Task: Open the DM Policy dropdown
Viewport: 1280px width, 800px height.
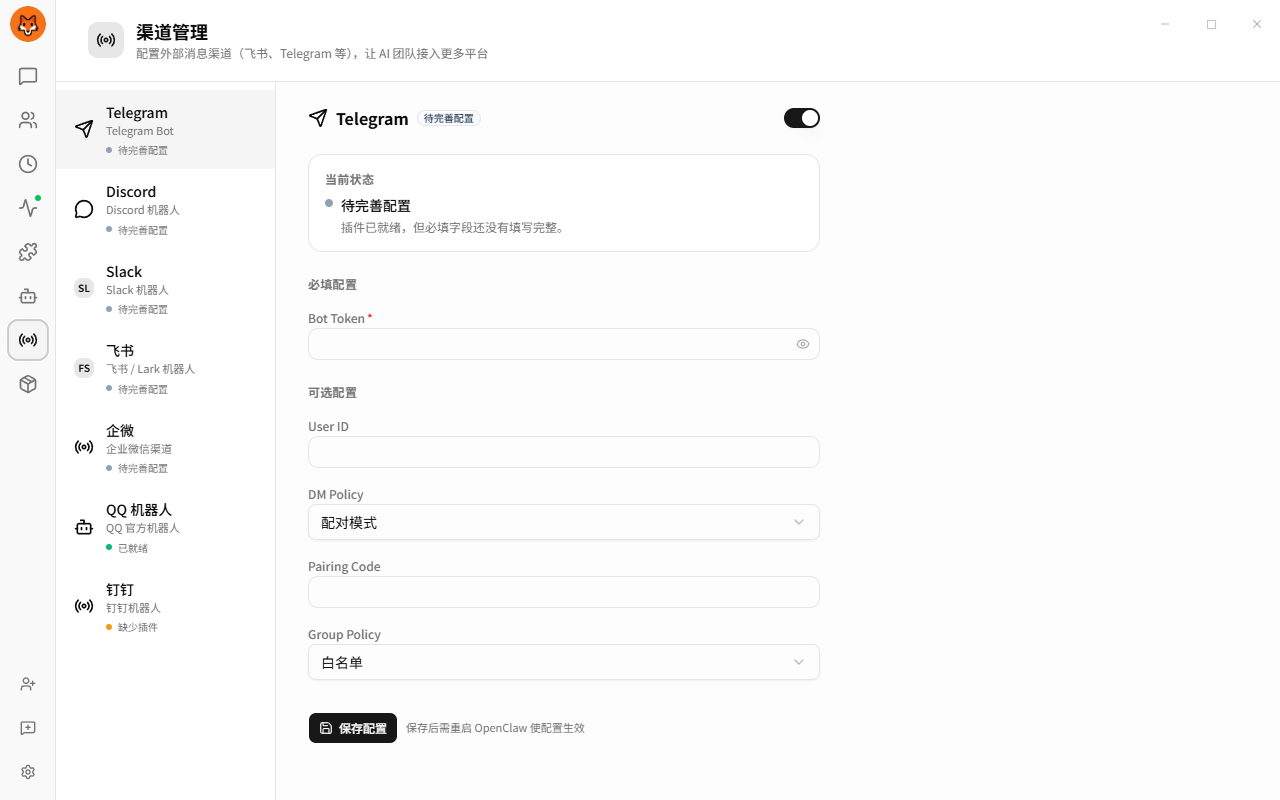Action: [x=564, y=522]
